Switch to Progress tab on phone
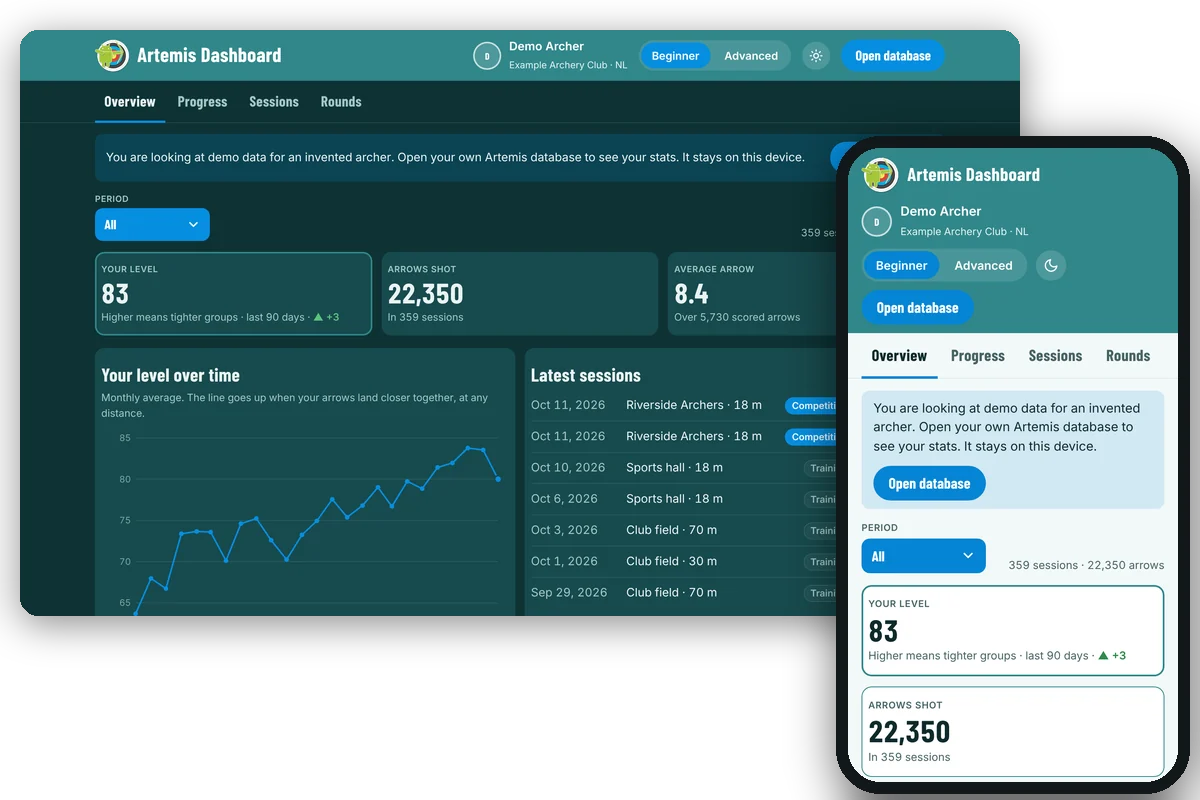Screen dimensions: 1200x800 coord(978,356)
